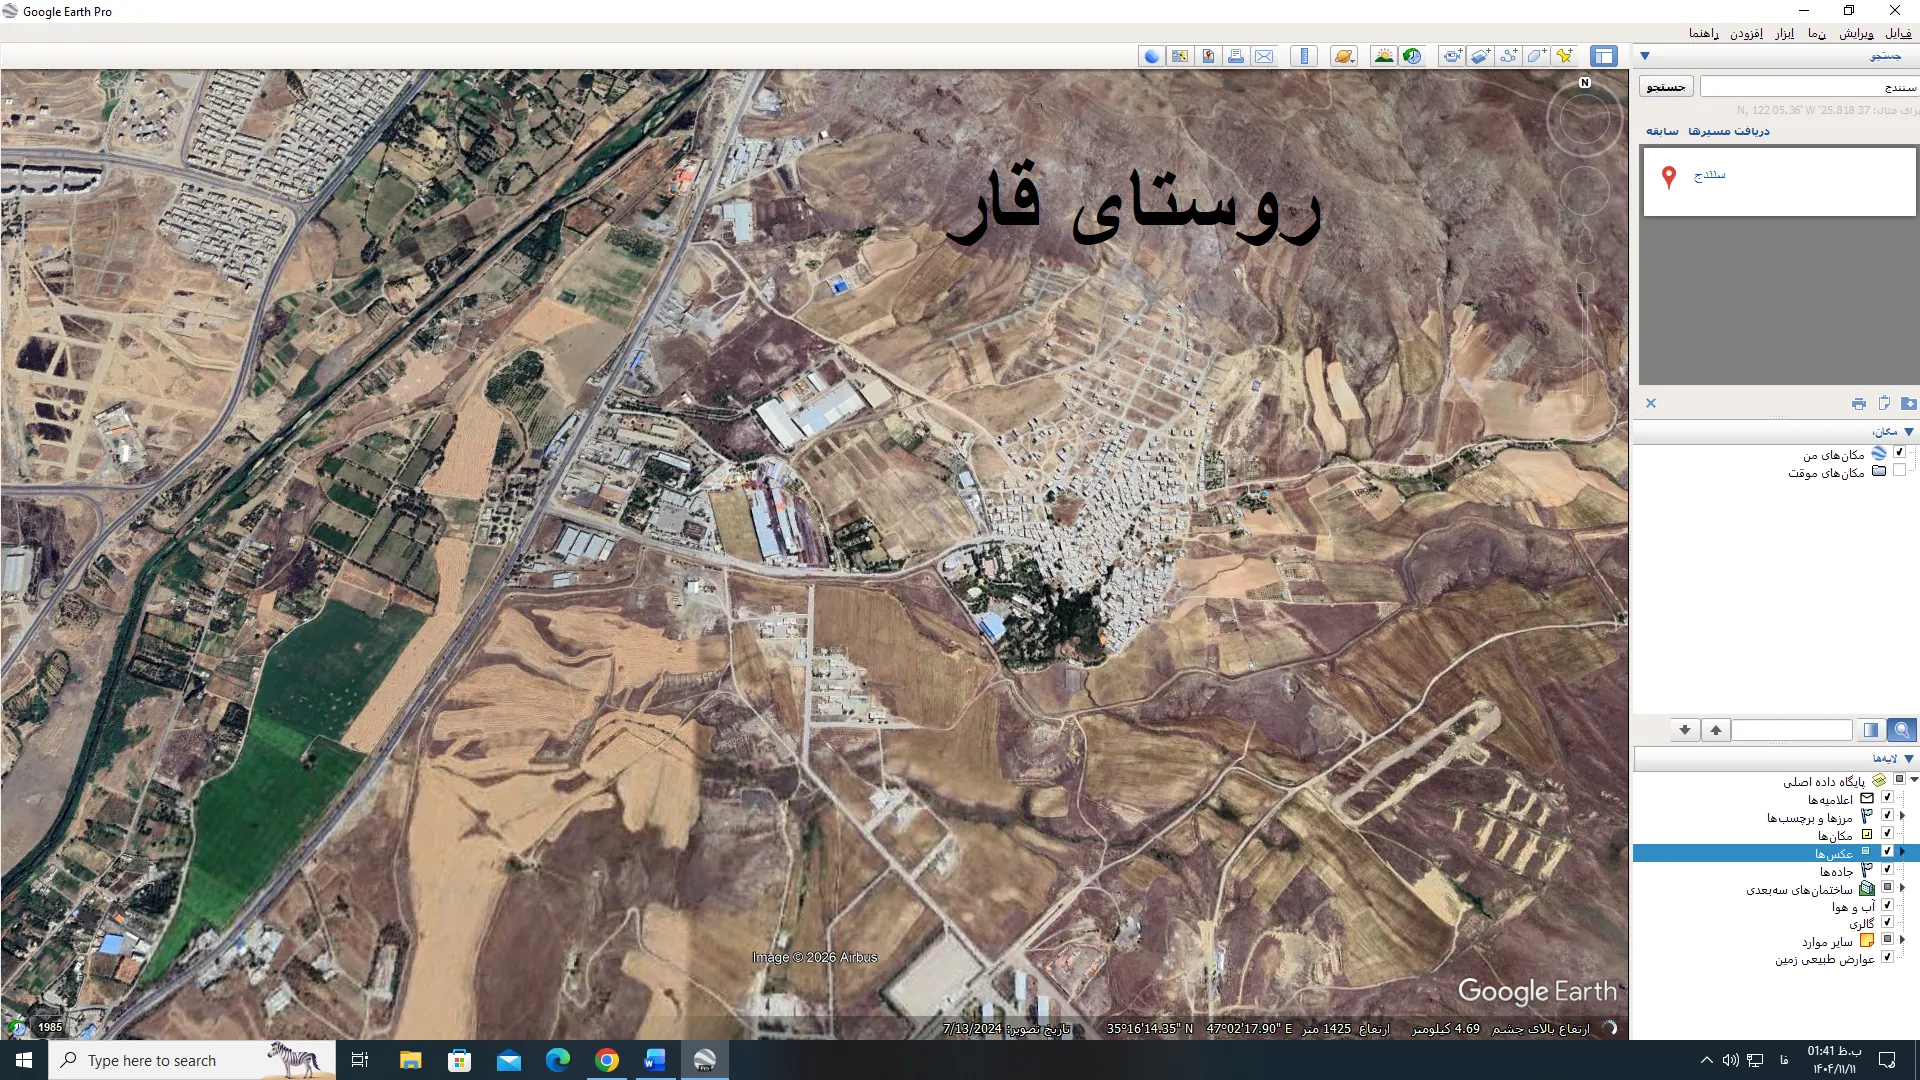Add a placemark with the yellow pin icon

click(1564, 56)
